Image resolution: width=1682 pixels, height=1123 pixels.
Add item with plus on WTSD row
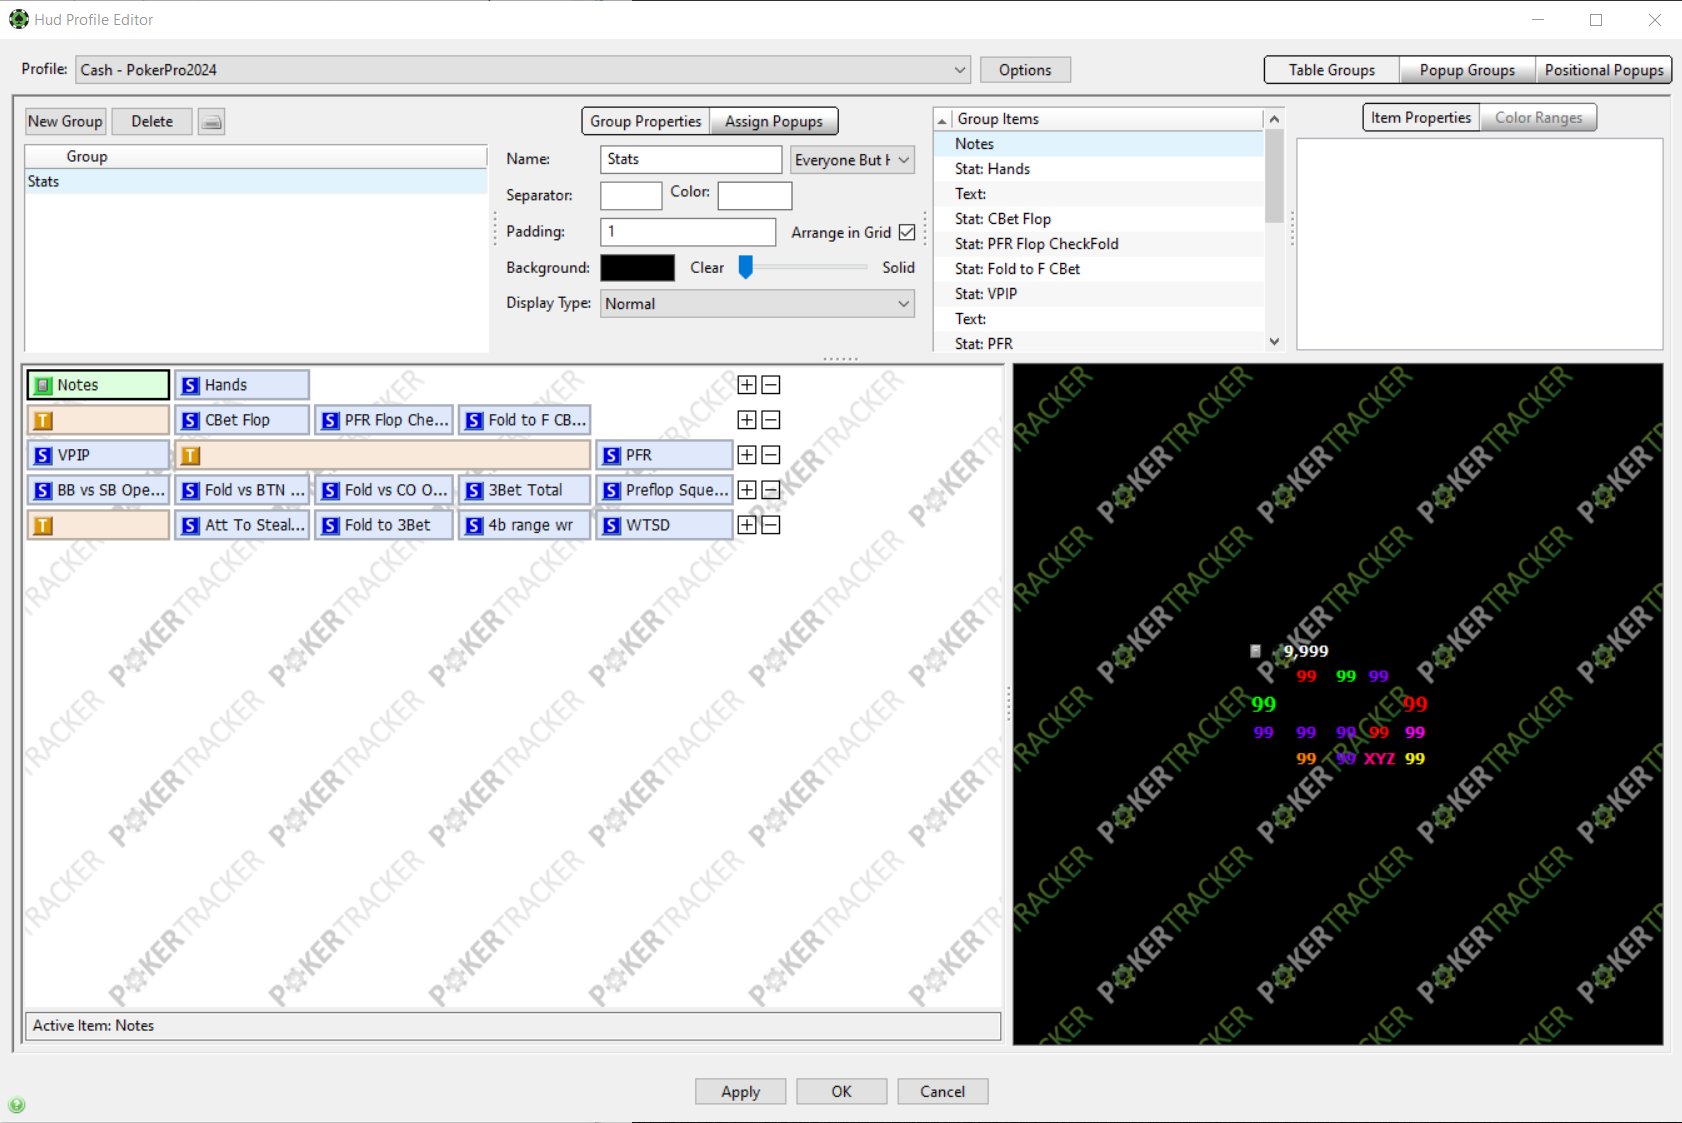pyautogui.click(x=747, y=525)
